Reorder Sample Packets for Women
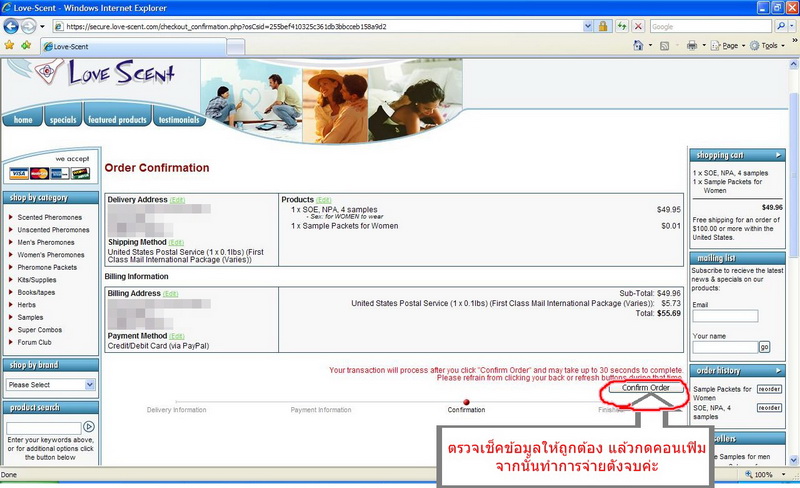 click(769, 389)
